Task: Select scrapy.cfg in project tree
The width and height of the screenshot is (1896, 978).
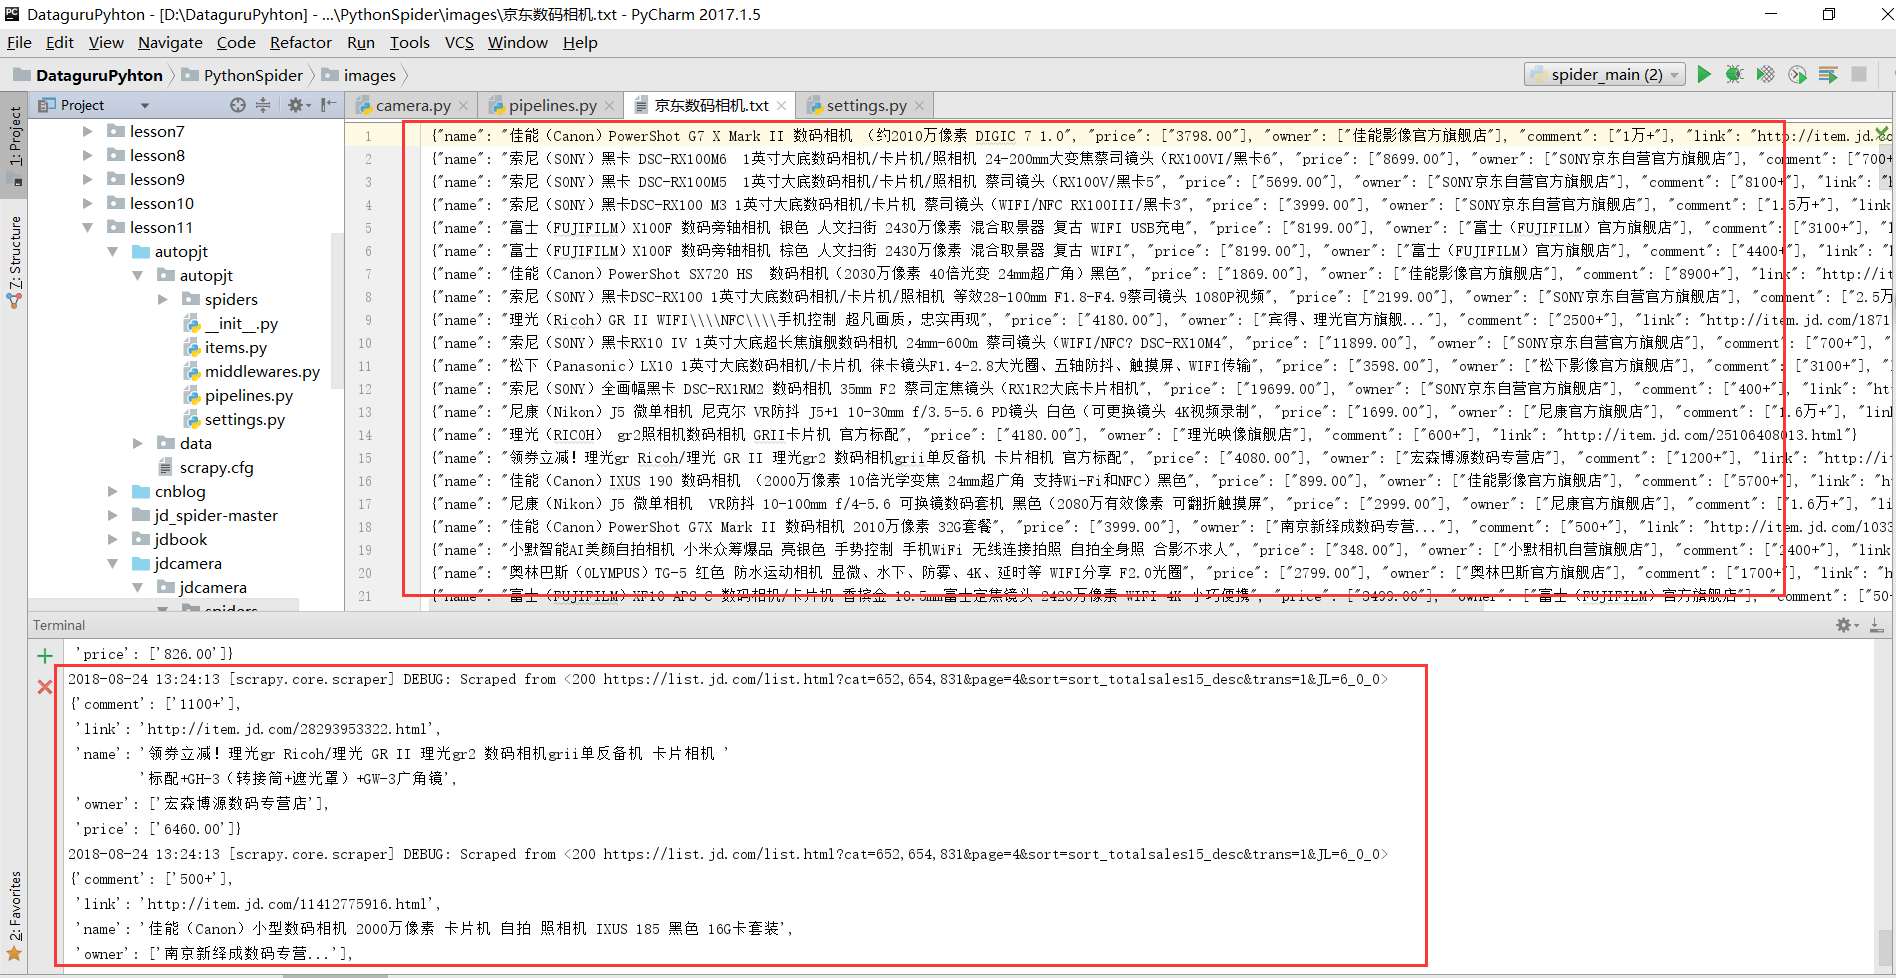Action: 216,467
